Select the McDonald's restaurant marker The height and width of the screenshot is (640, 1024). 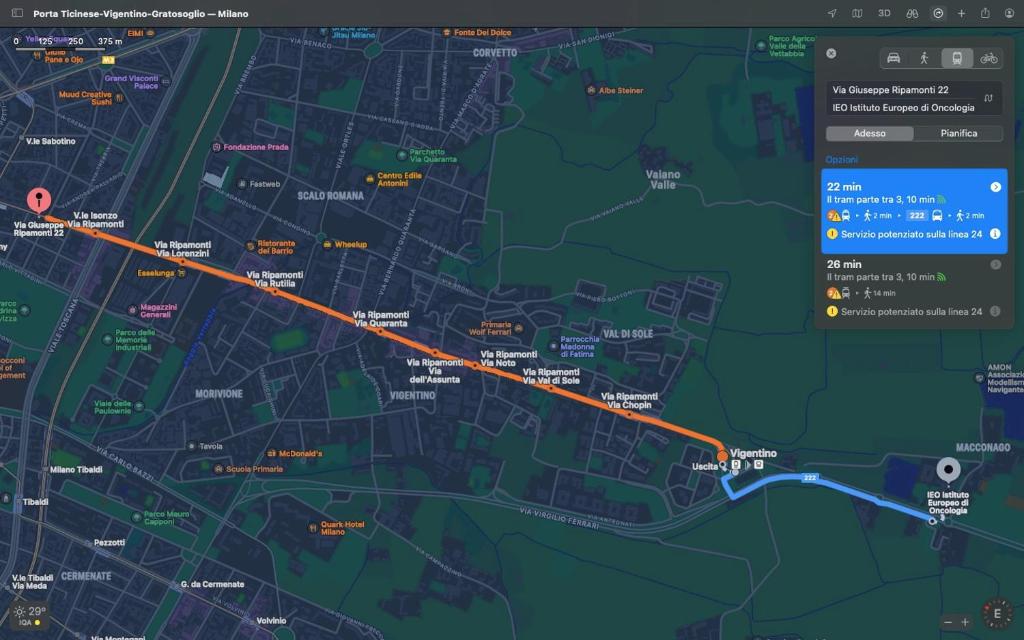click(272, 453)
